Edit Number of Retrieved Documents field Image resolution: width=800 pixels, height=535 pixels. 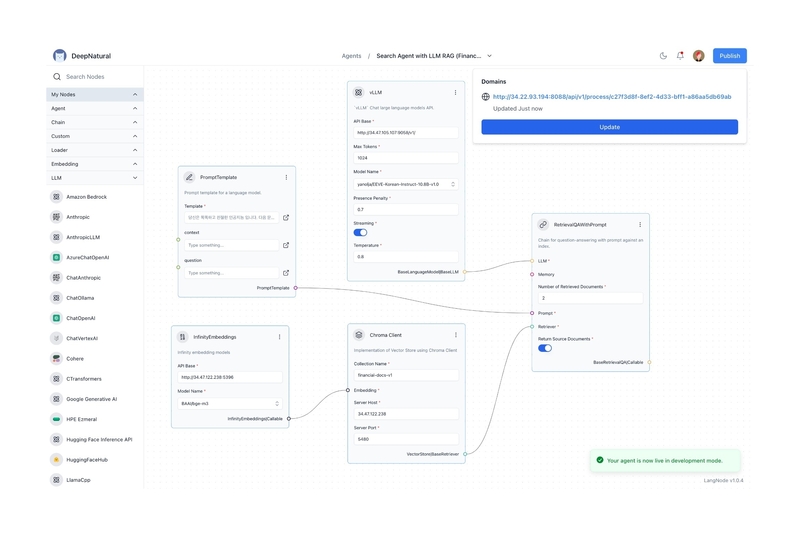[590, 298]
